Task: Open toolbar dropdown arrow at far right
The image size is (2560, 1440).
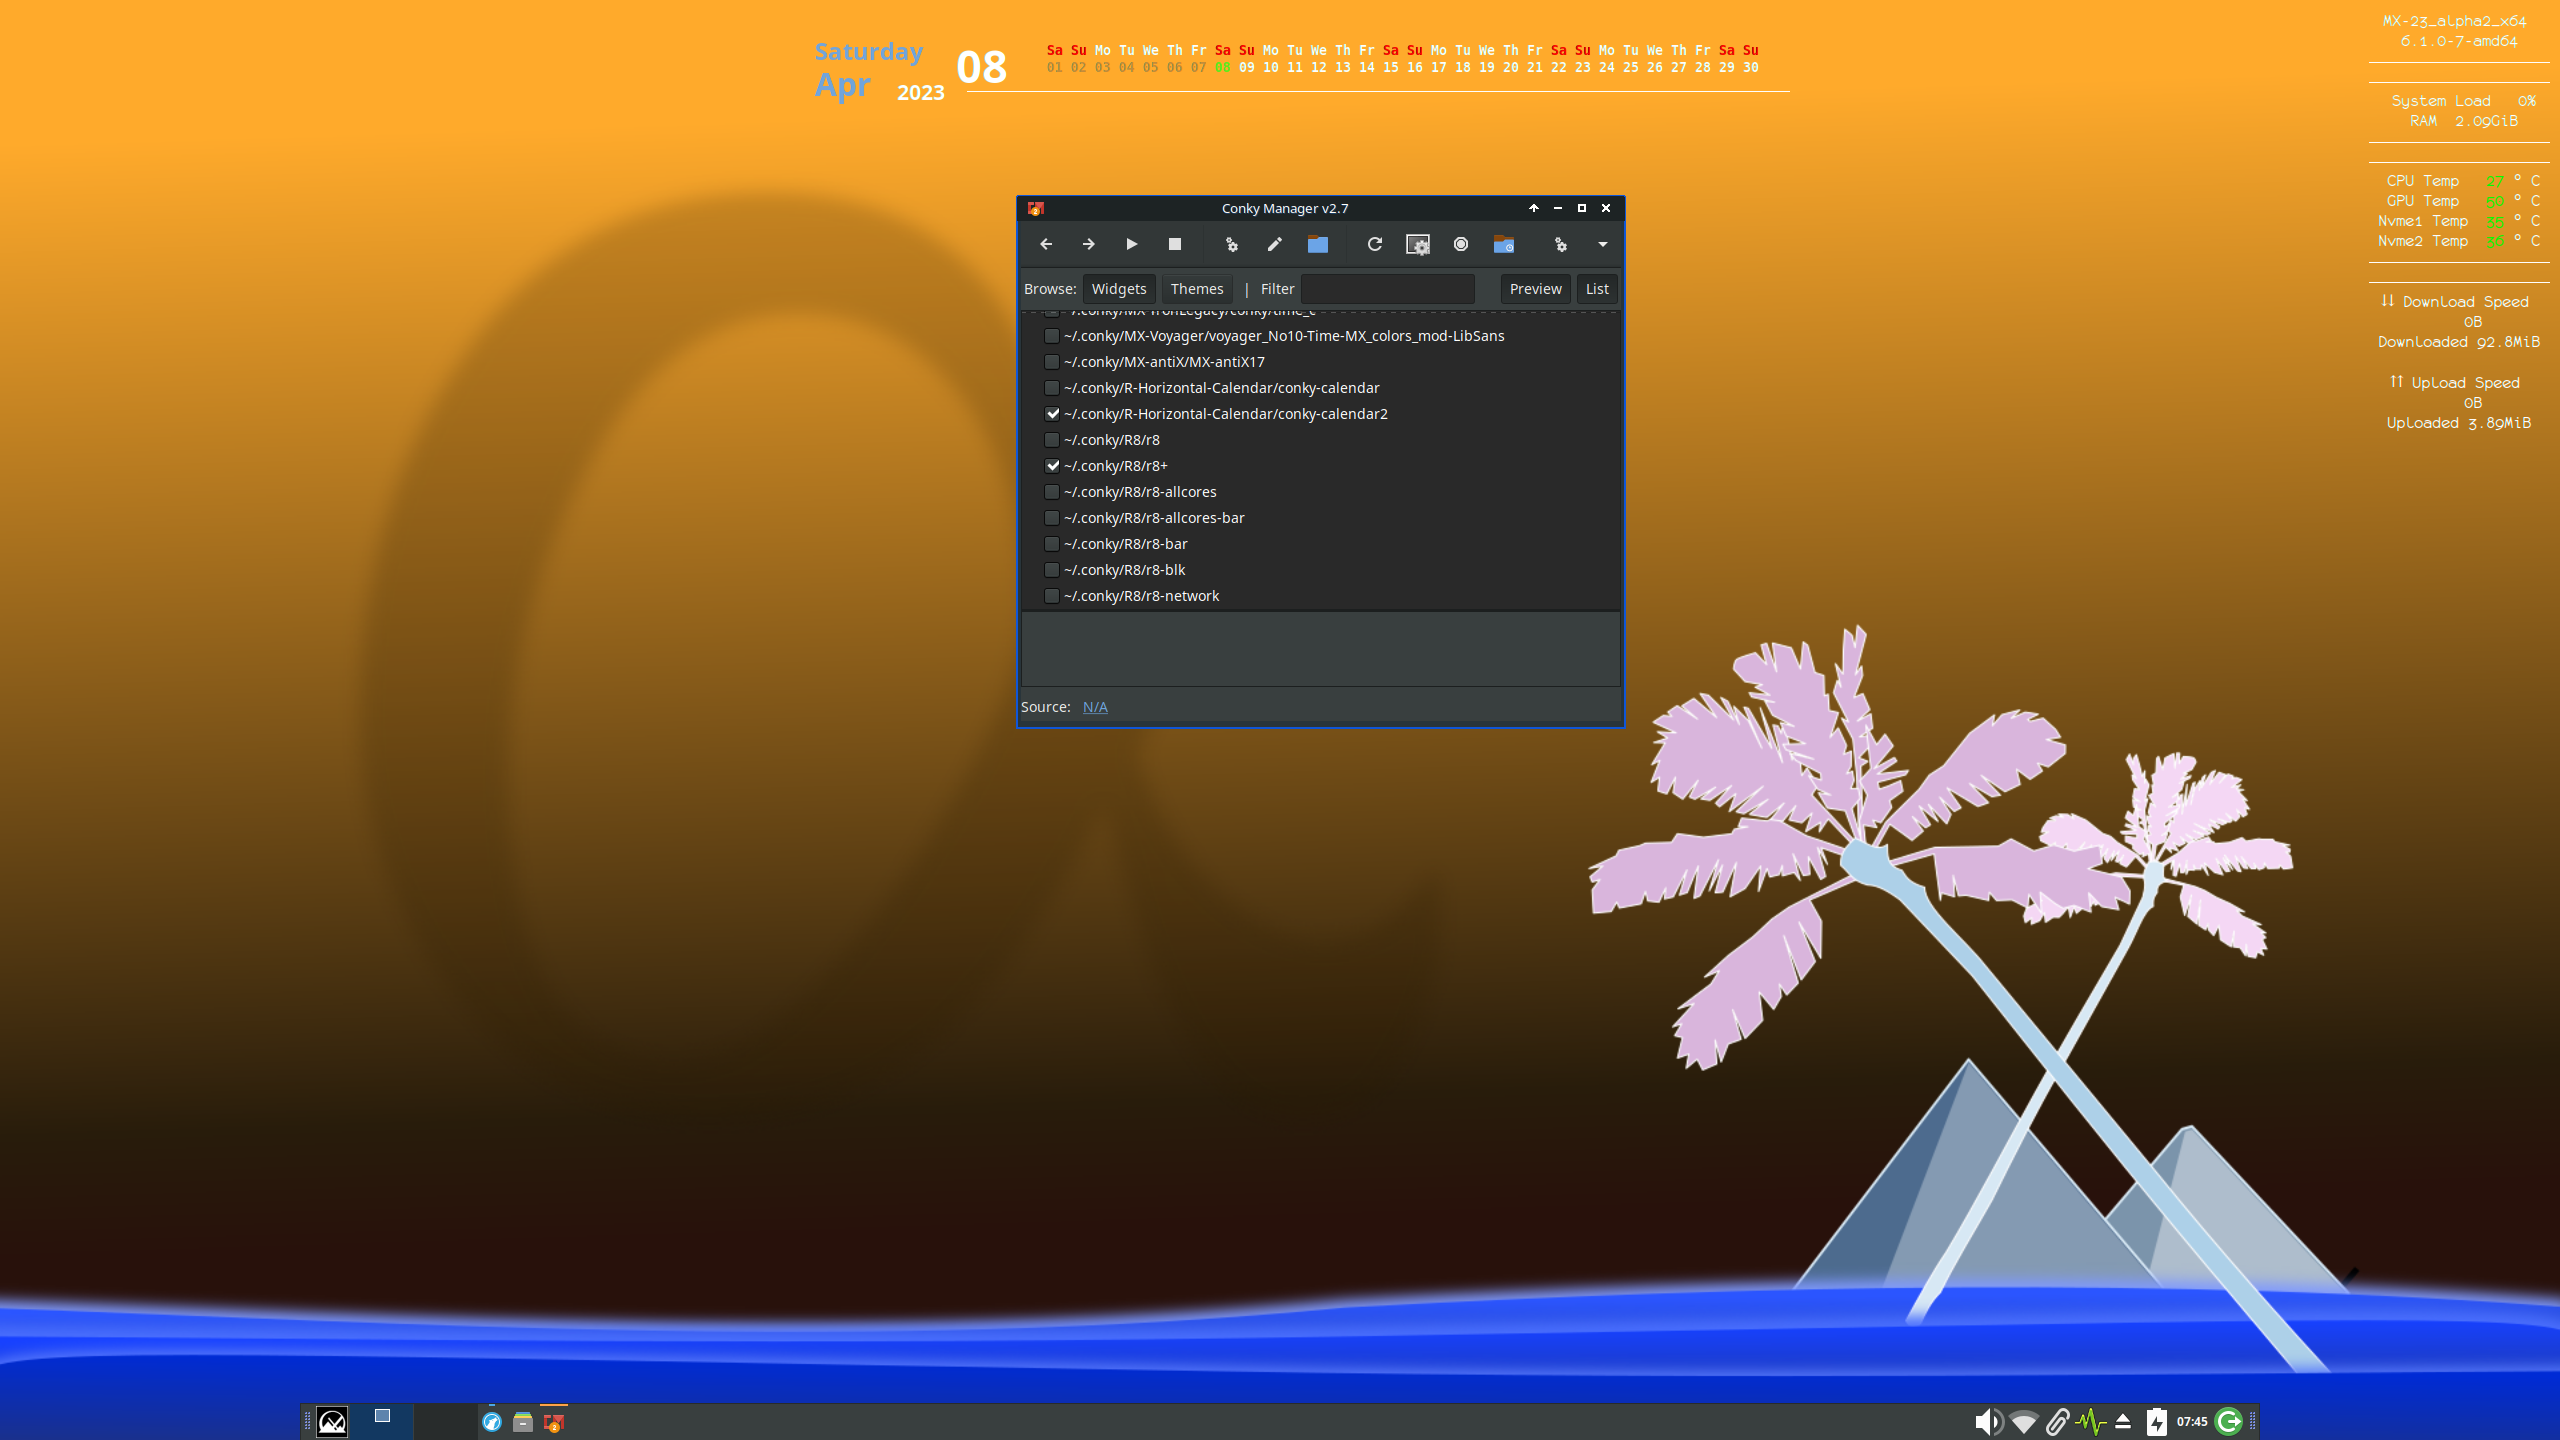Action: pyautogui.click(x=1603, y=244)
